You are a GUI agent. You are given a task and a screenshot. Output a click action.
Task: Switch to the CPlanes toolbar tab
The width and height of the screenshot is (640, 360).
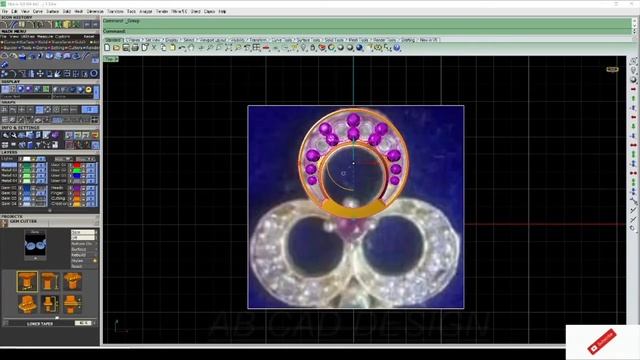point(133,40)
